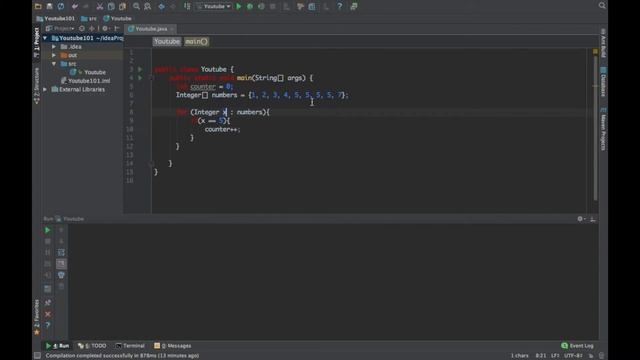Click the Print icon in Run console

click(61, 275)
